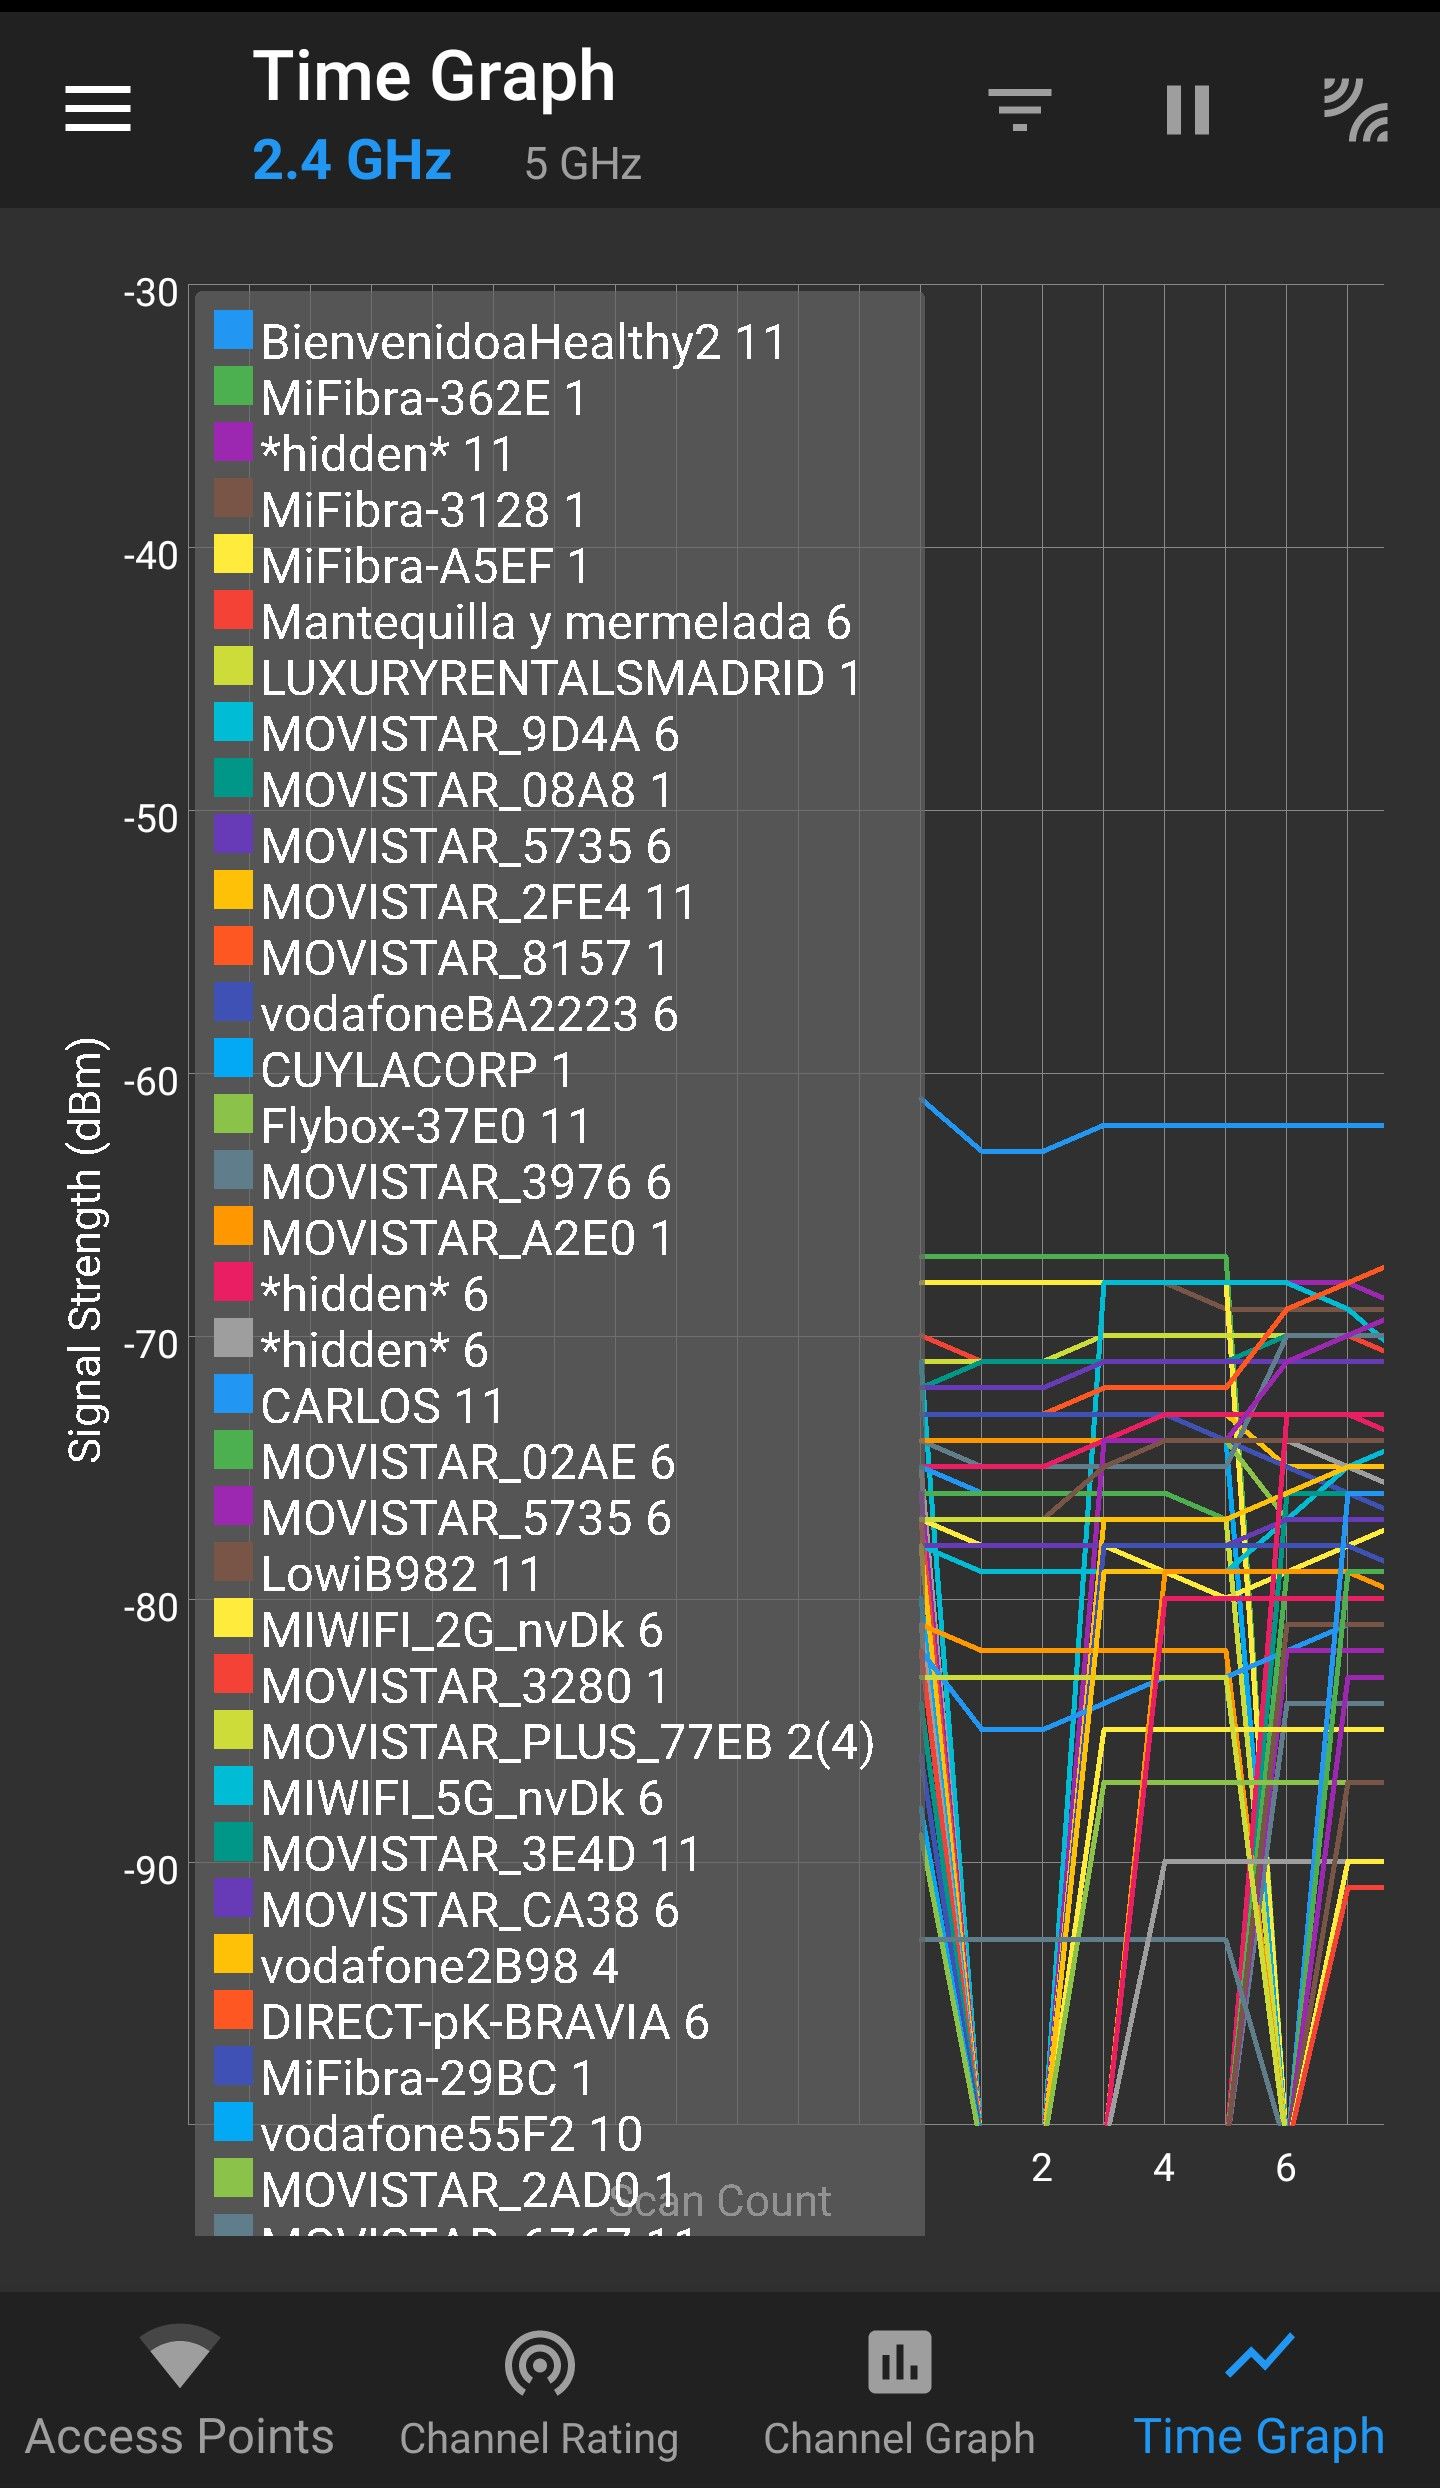Tap the scan count 4 axis label

(x=1163, y=2168)
